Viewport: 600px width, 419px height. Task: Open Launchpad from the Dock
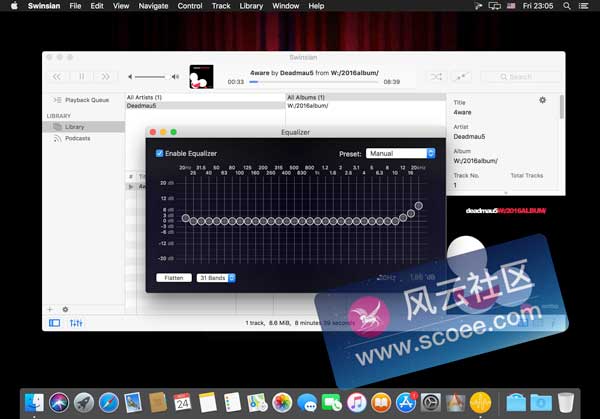click(x=84, y=402)
